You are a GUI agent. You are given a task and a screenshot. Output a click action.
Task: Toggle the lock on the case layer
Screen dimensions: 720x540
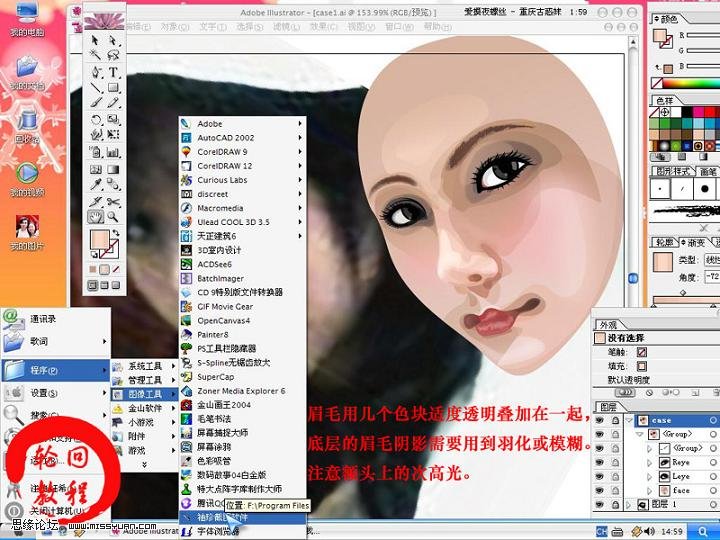click(x=615, y=420)
